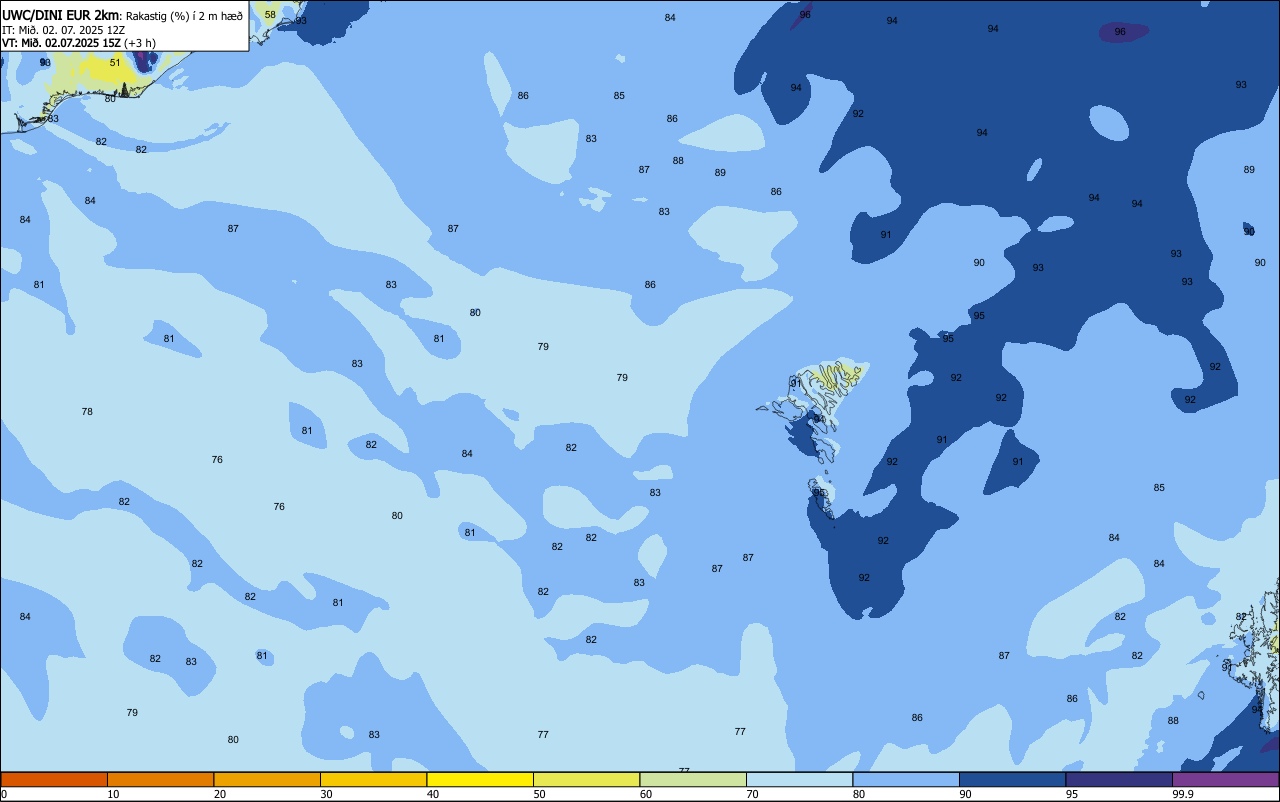Click the '96' inside the dark purple oval

(1120, 32)
